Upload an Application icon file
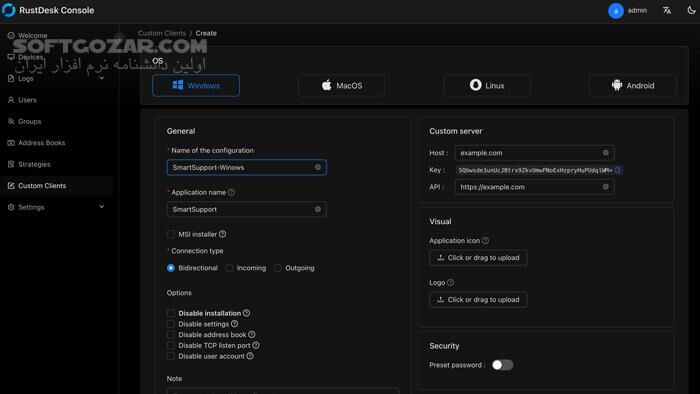This screenshot has height=394, width=700. click(478, 258)
